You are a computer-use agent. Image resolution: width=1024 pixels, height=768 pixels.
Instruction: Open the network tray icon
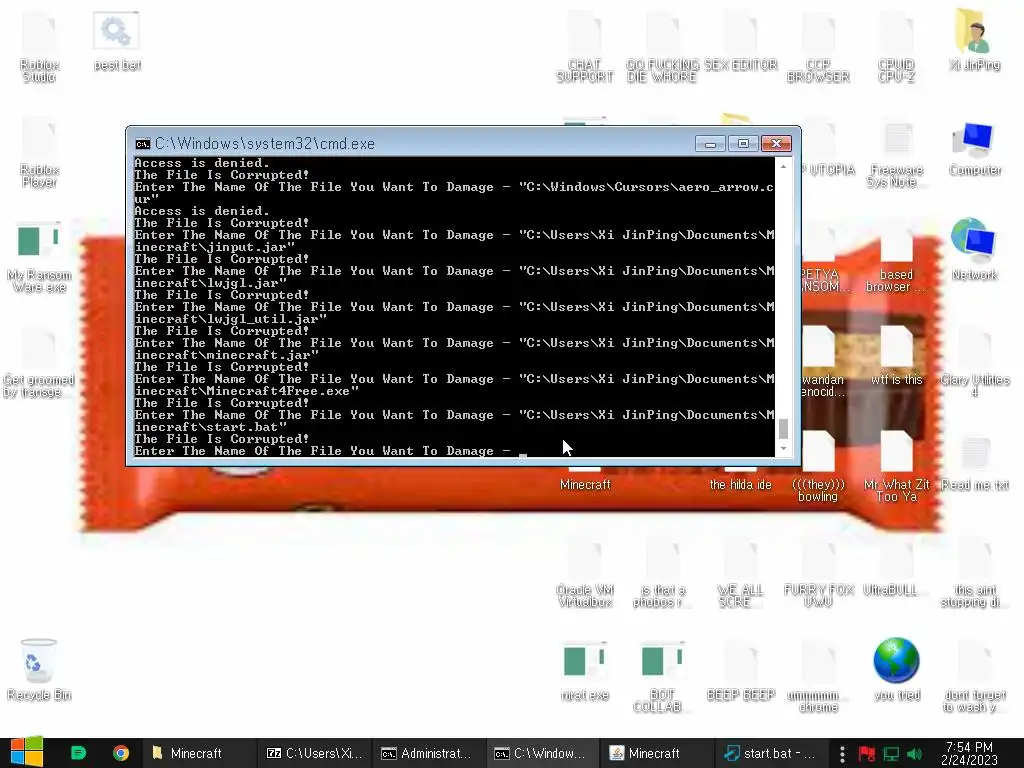(x=891, y=754)
